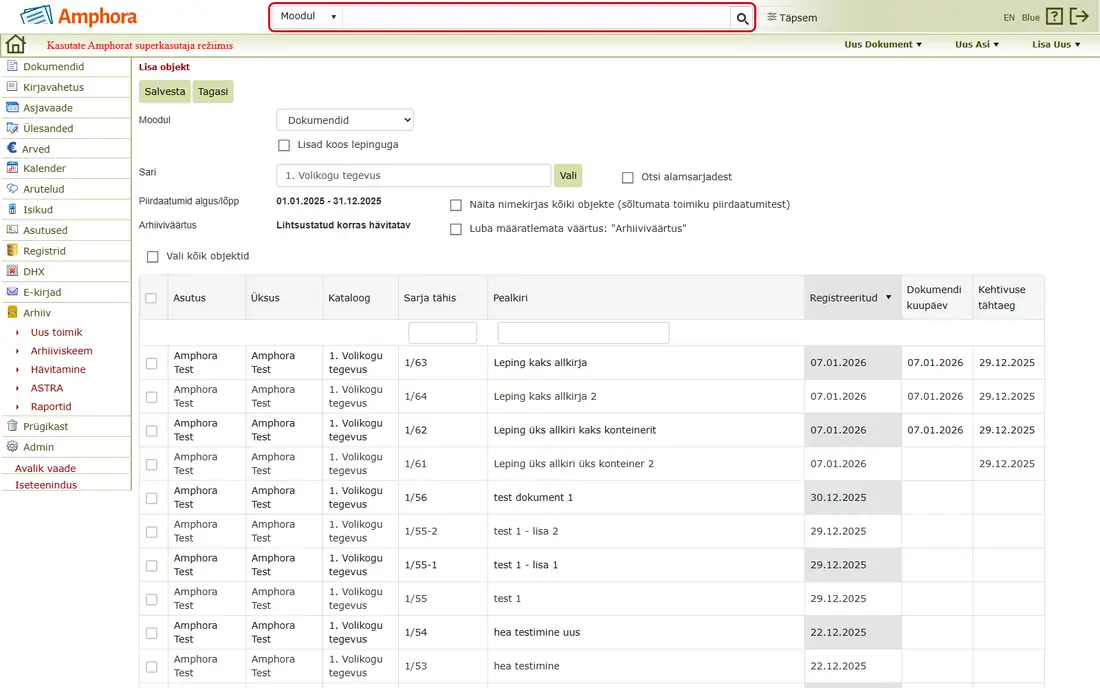
Task: Click the Isikud sidebar icon
Action: point(12,209)
